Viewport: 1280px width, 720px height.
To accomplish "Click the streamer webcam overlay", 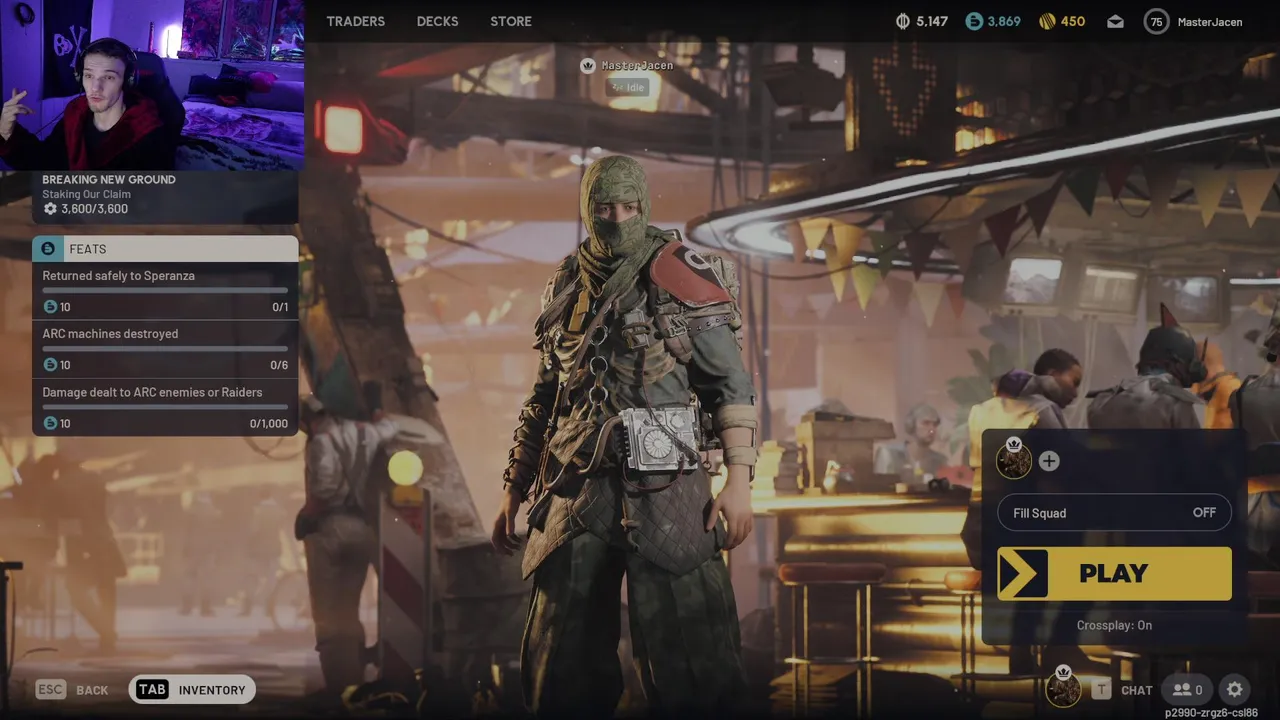I will [152, 85].
